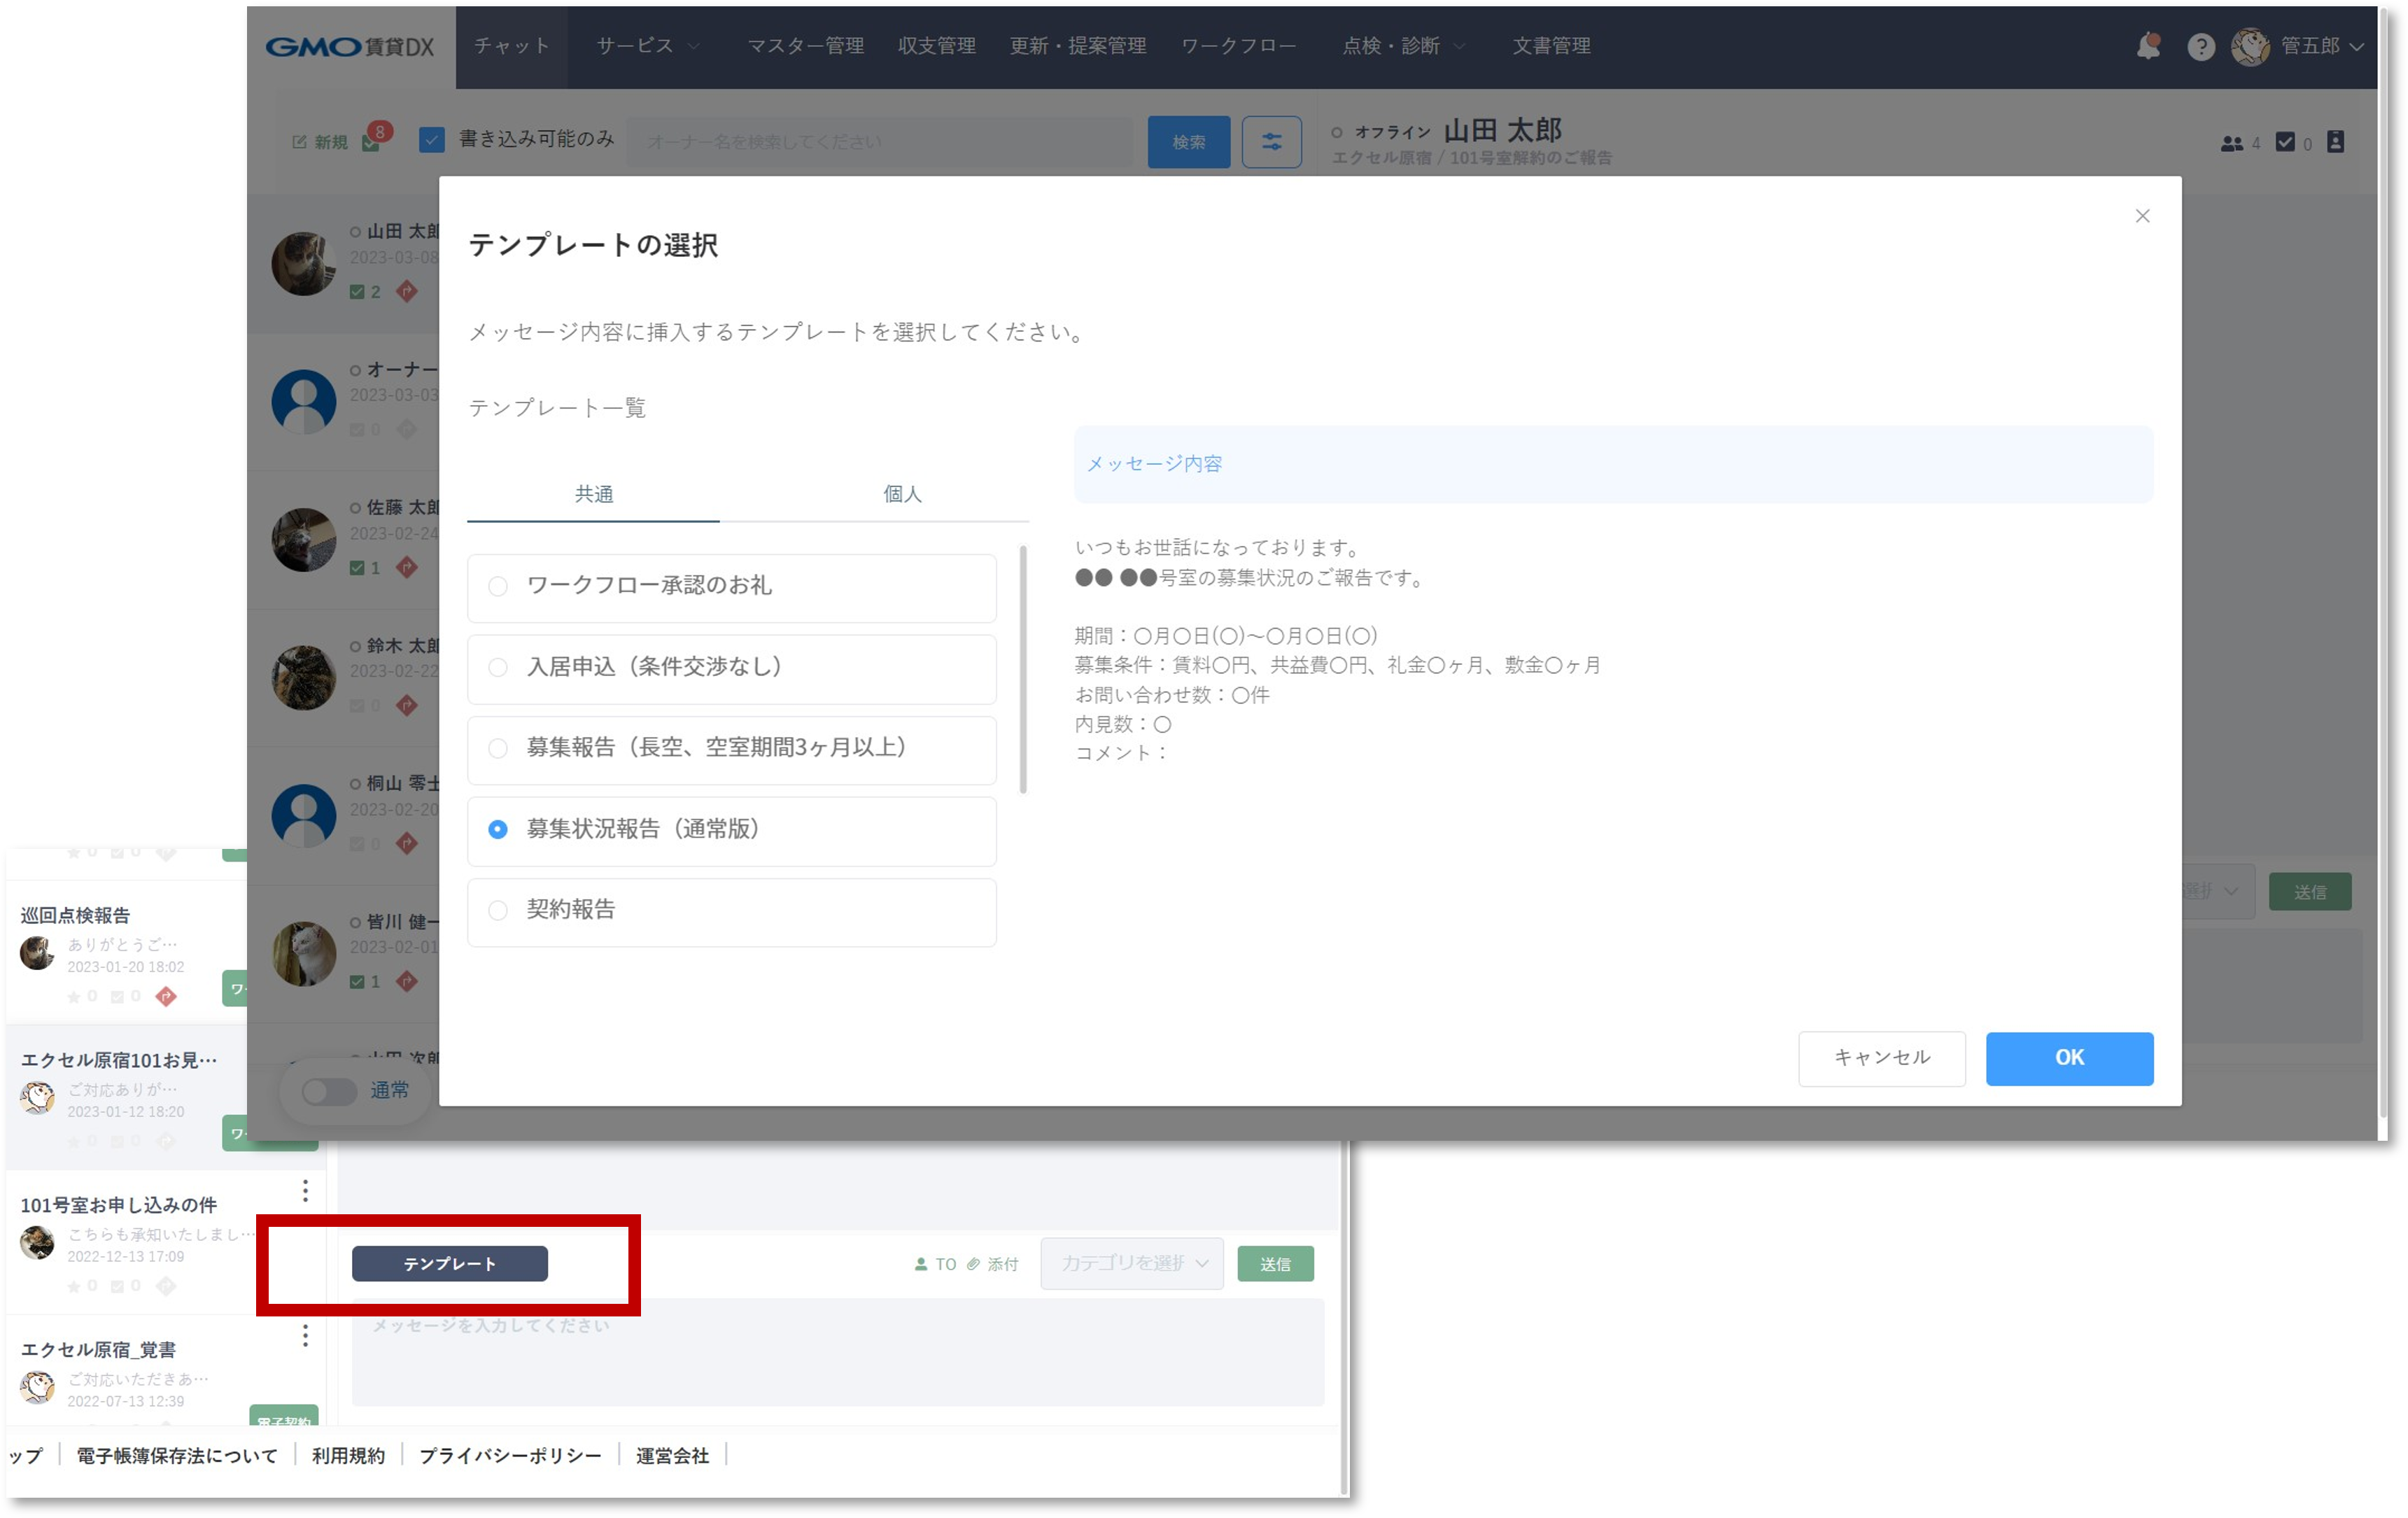Open the カテゴリを選択 dropdown
The width and height of the screenshot is (2408, 1518).
pos(1131,1264)
